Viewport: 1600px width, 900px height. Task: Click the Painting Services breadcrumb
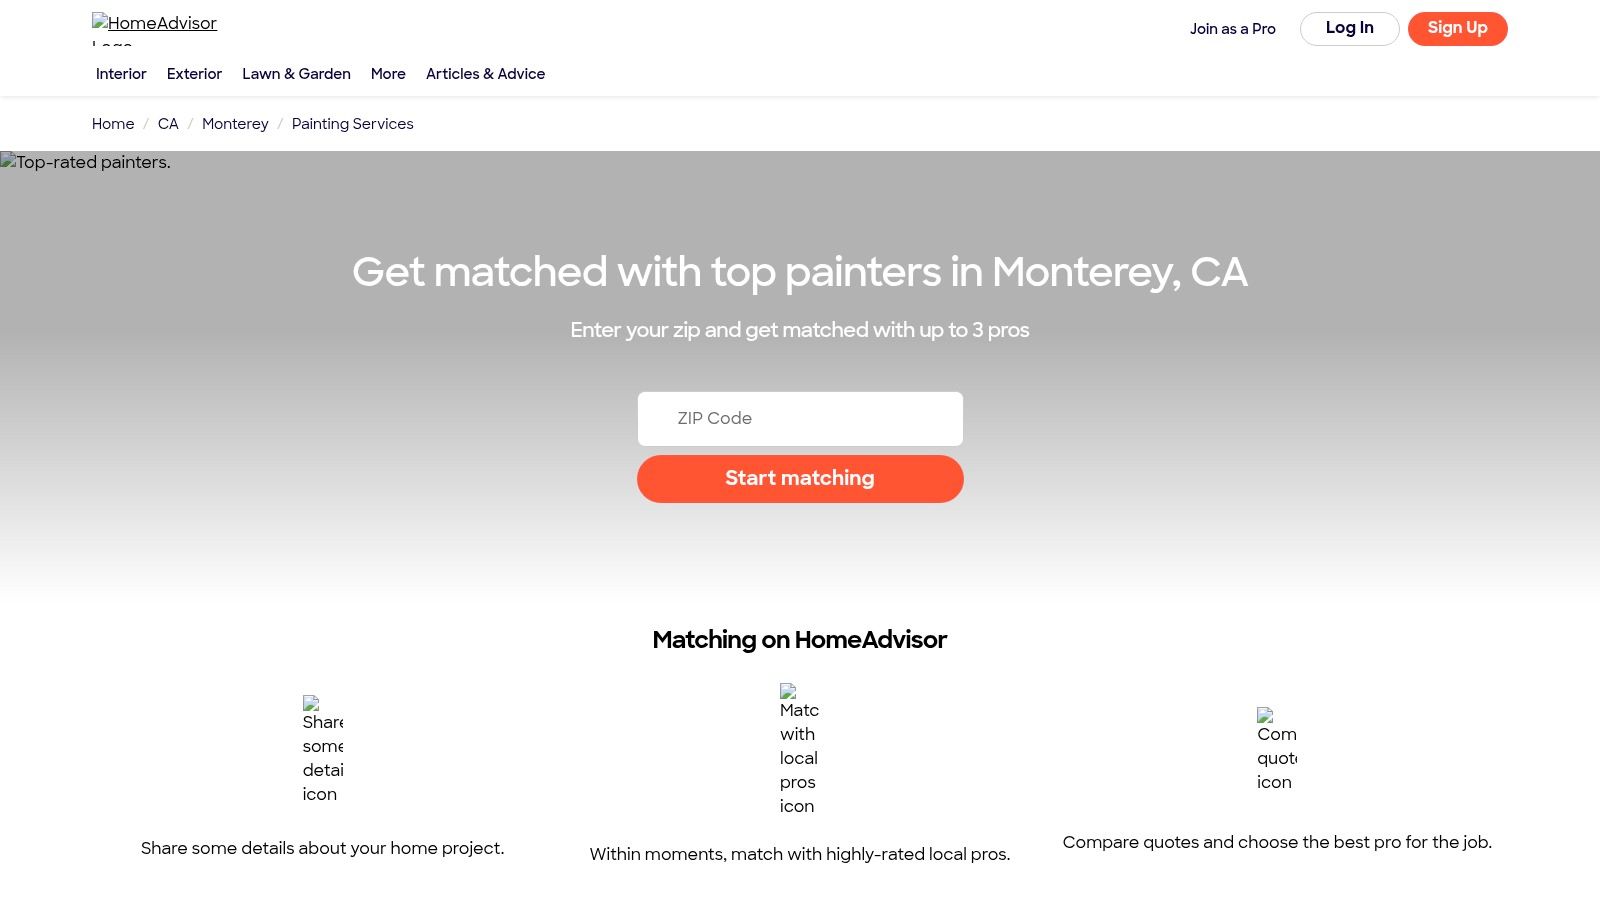click(352, 124)
